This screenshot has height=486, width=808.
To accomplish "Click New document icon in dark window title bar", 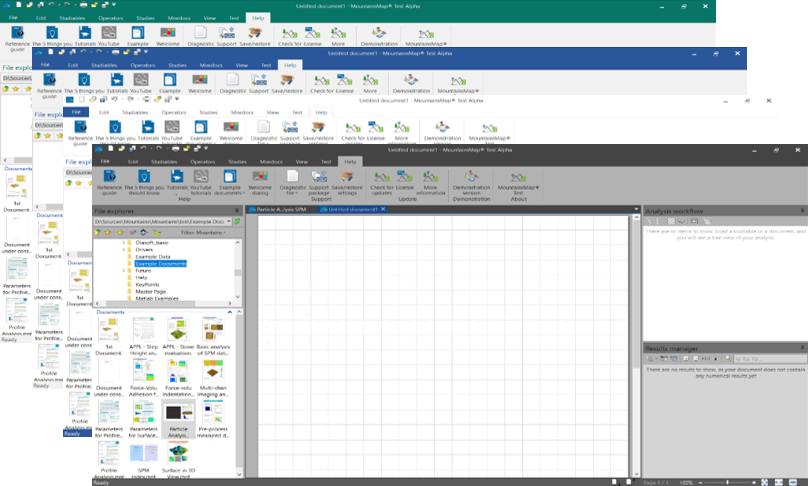I will [x=111, y=149].
